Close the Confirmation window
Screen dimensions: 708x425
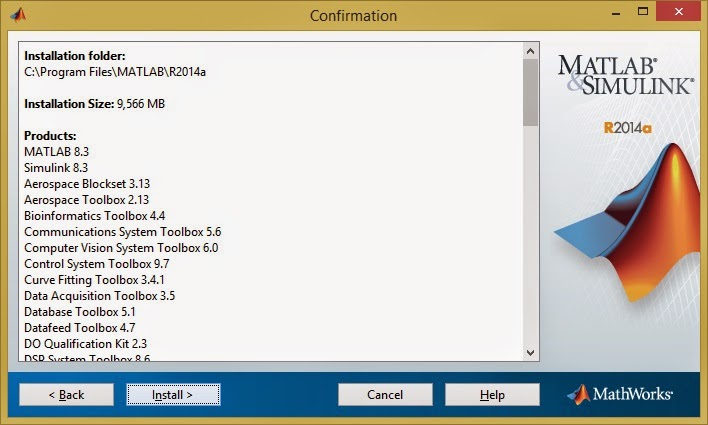pos(679,12)
